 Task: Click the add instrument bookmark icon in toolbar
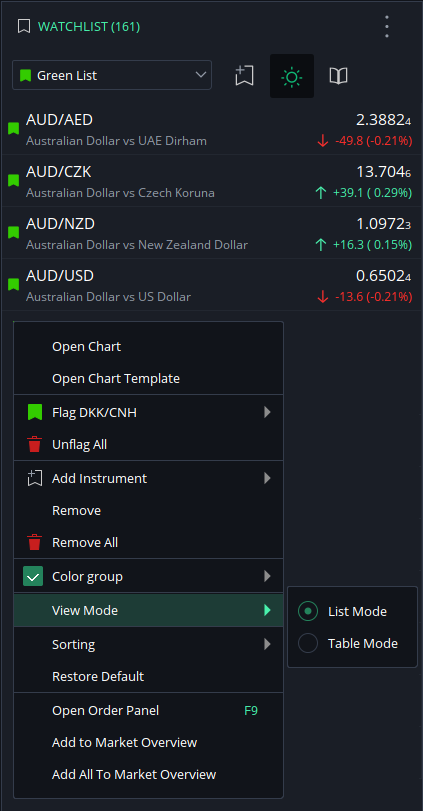click(x=244, y=76)
